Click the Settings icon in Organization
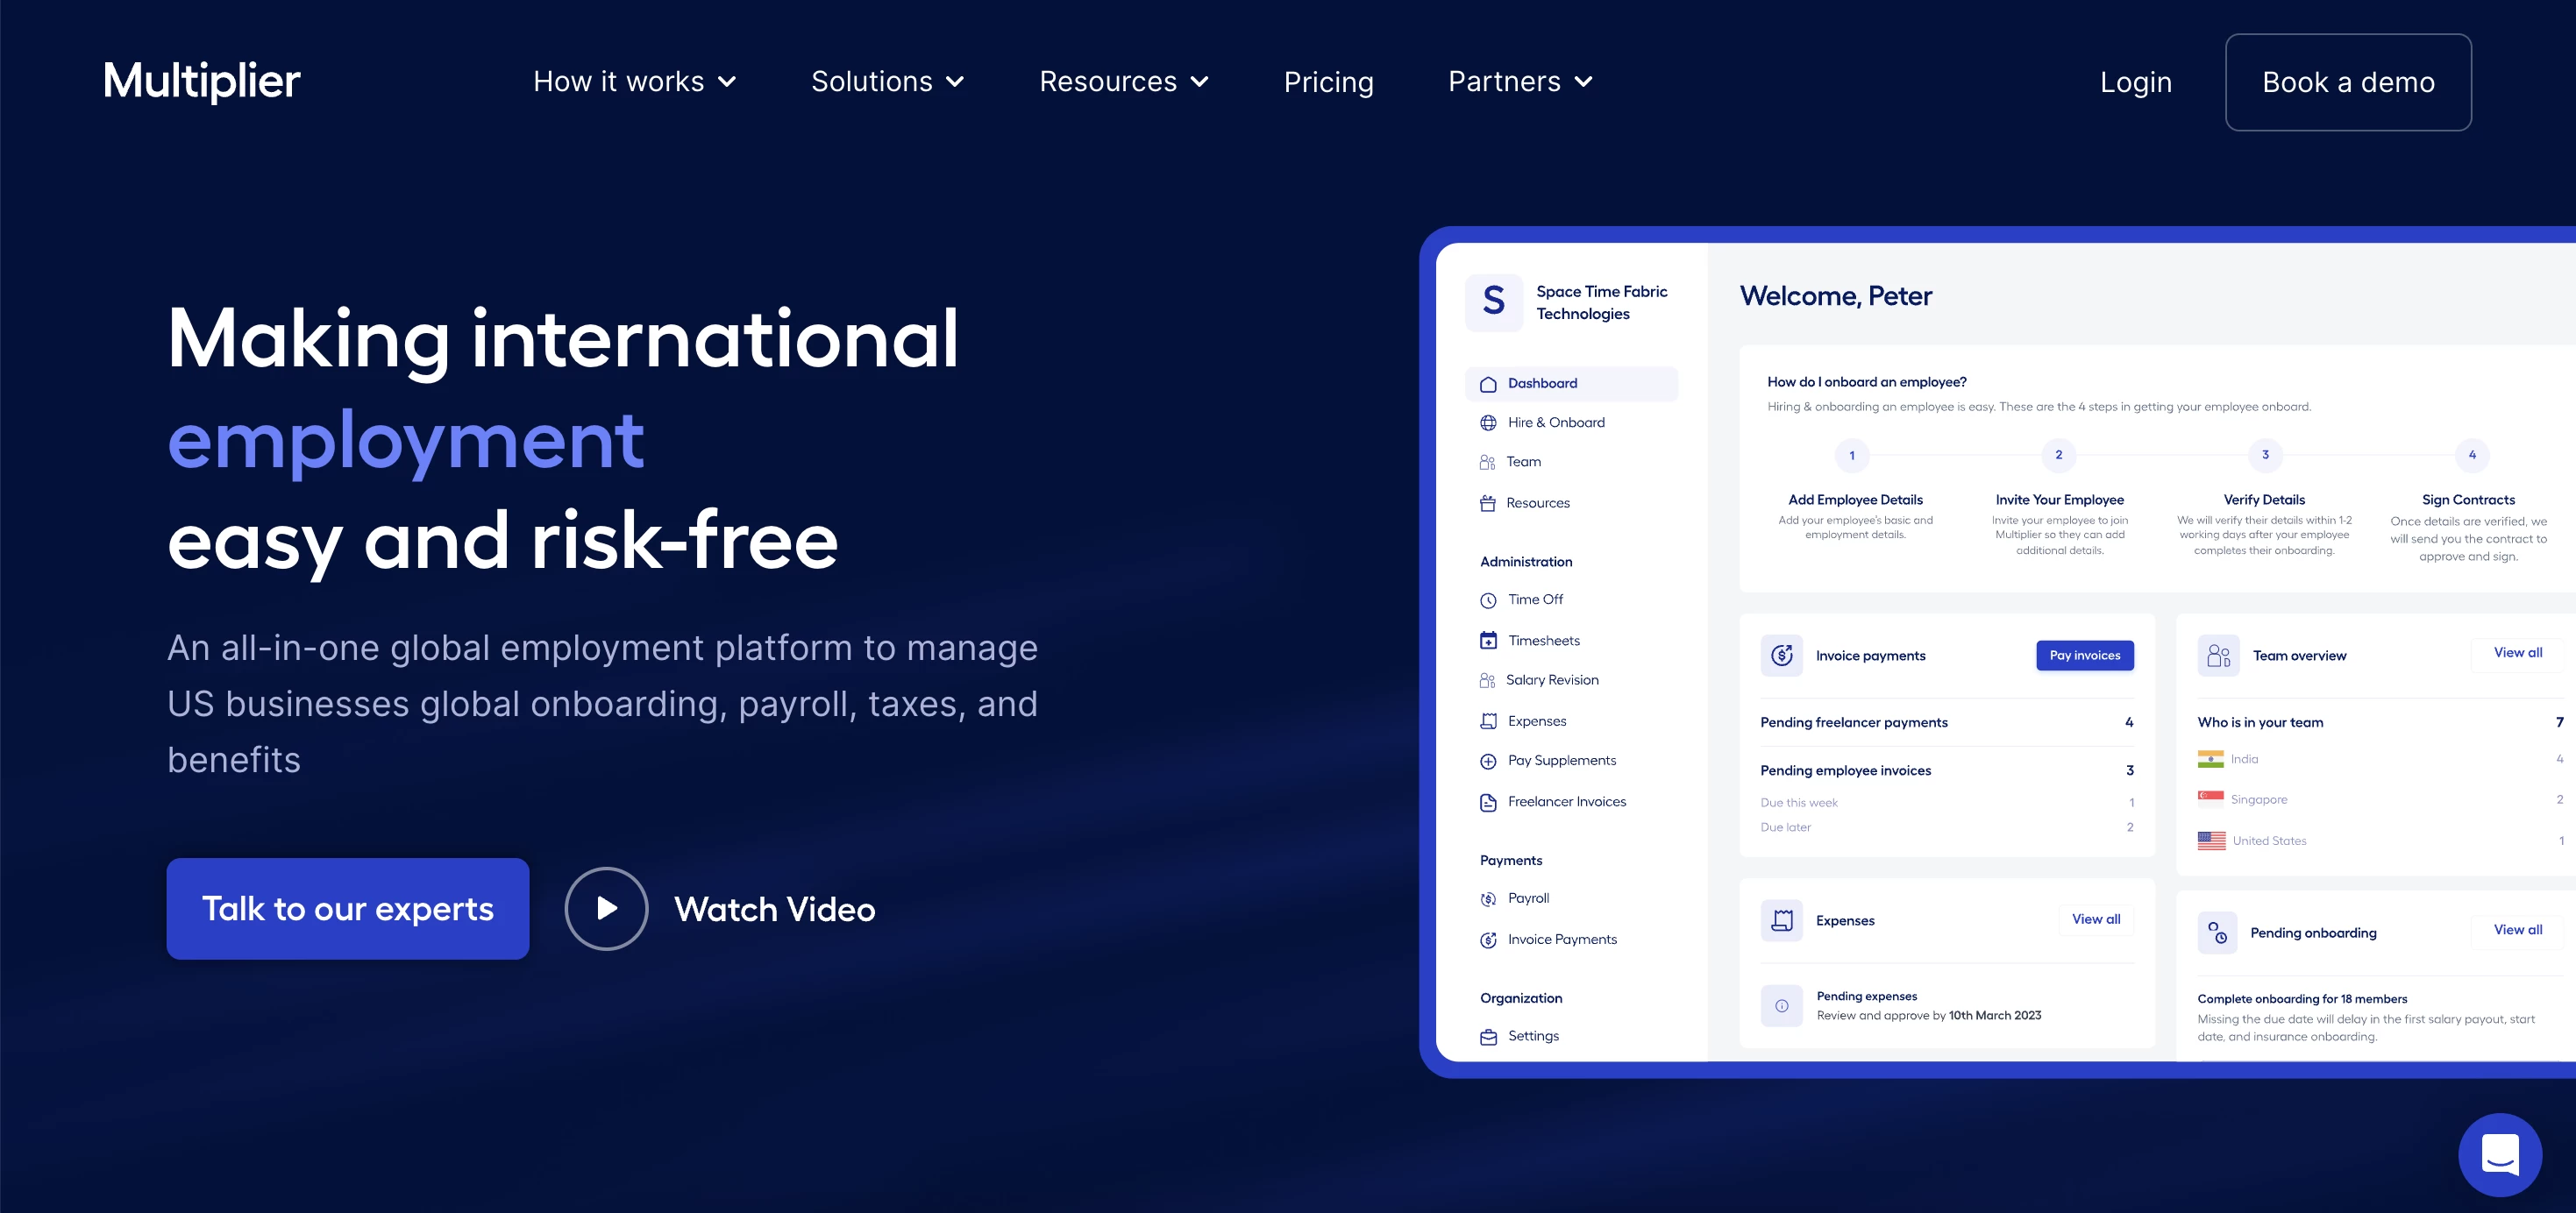The image size is (2576, 1213). coord(1489,1038)
